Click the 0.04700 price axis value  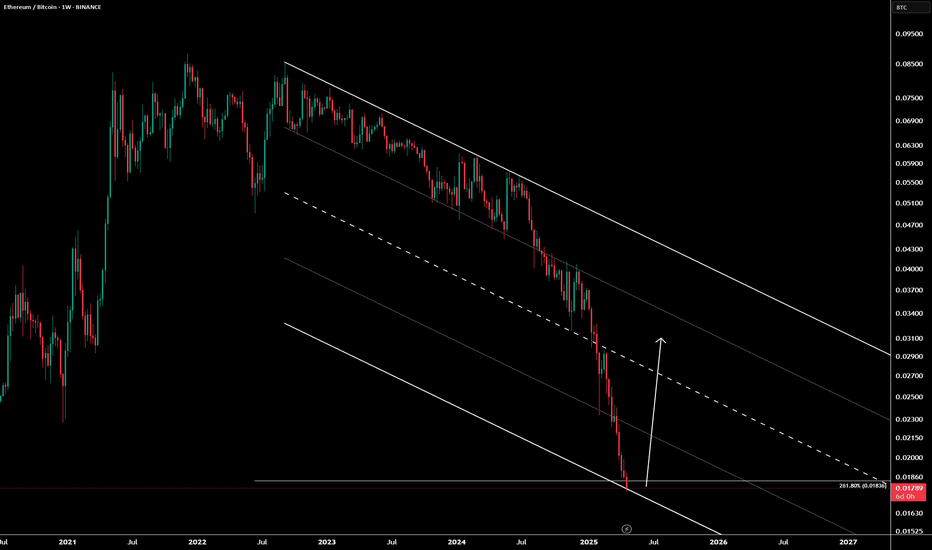pos(909,225)
